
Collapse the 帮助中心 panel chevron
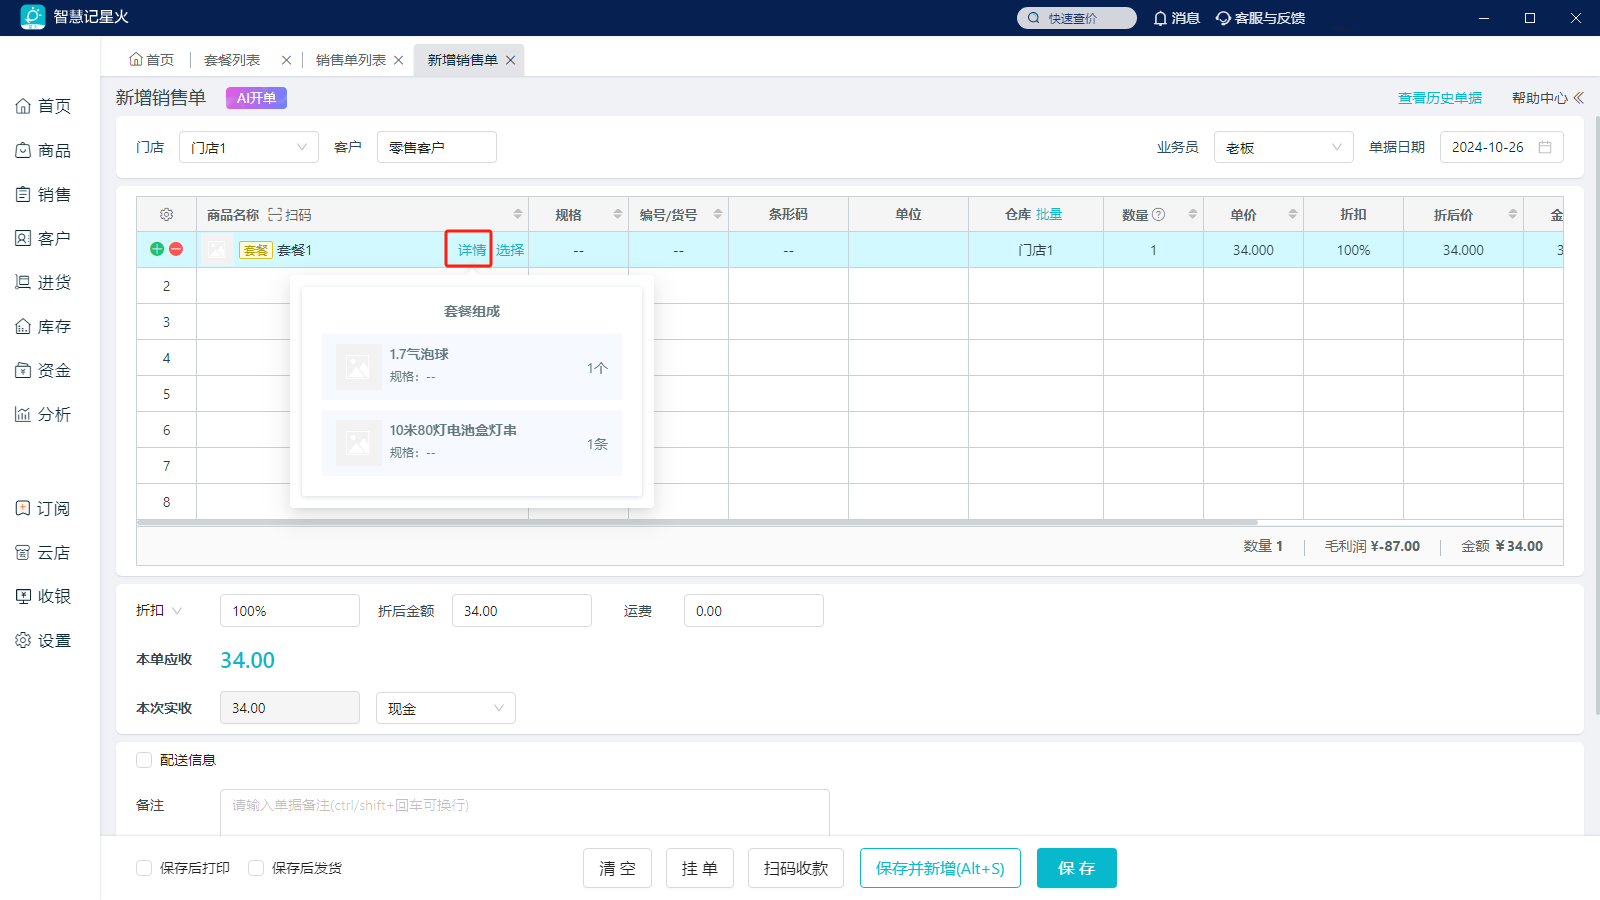click(x=1578, y=98)
